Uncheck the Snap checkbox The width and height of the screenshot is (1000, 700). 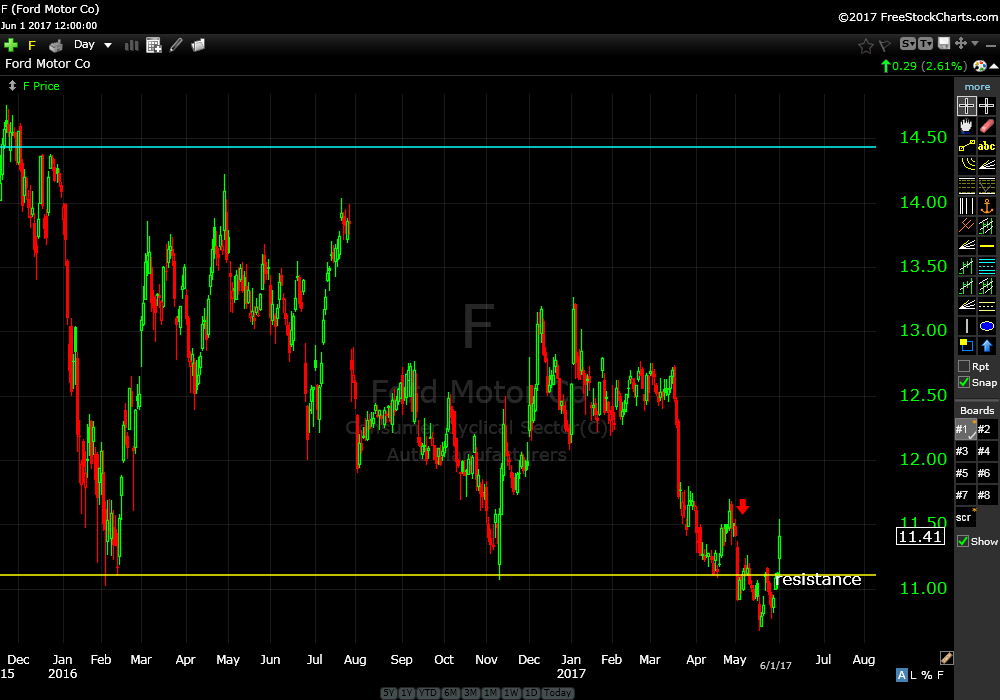[x=964, y=383]
